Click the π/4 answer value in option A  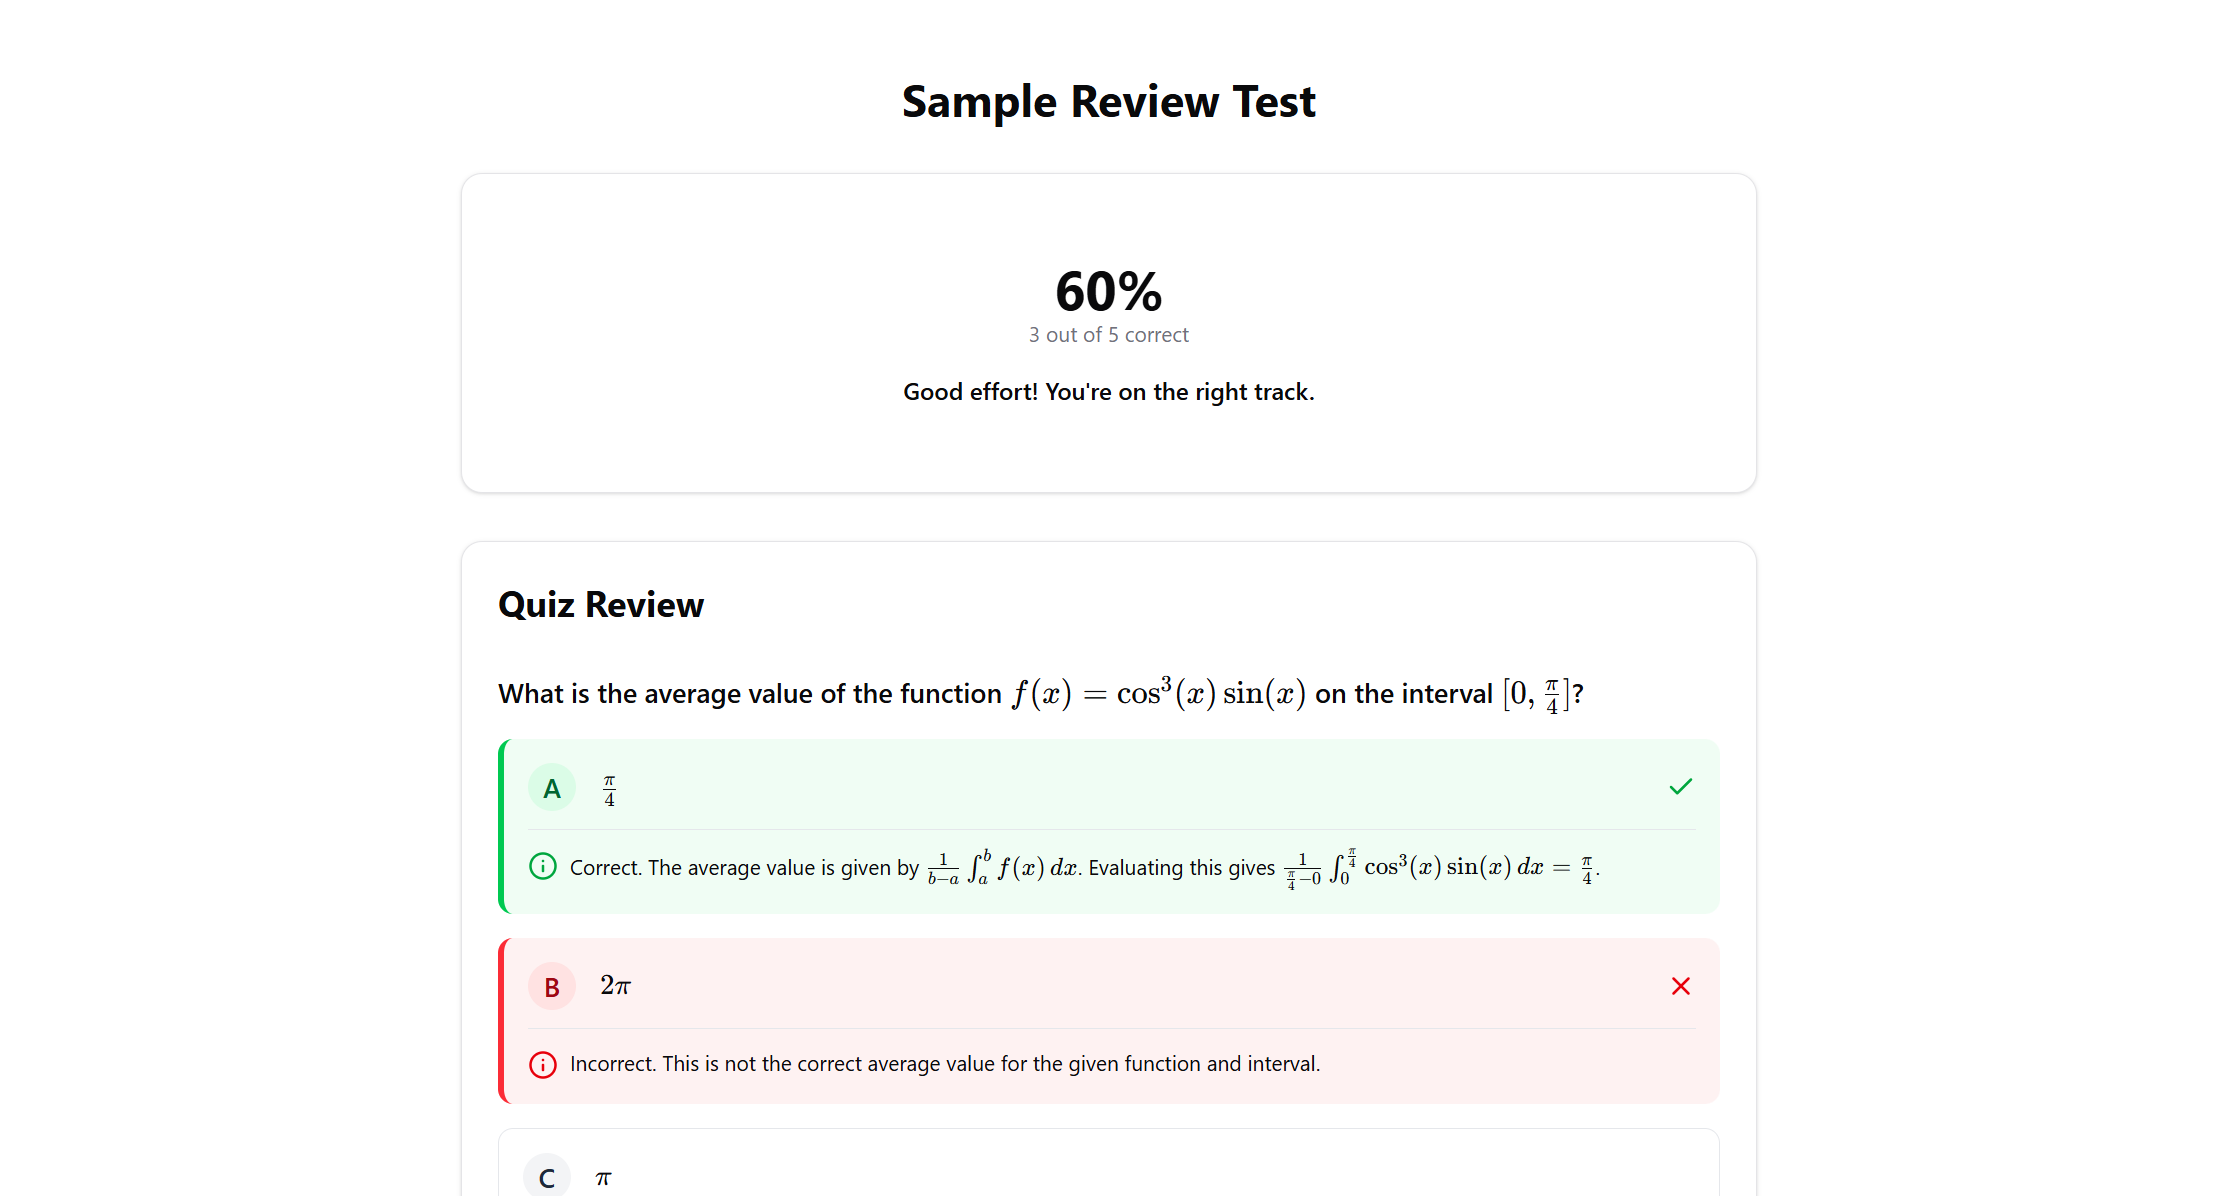pos(609,790)
